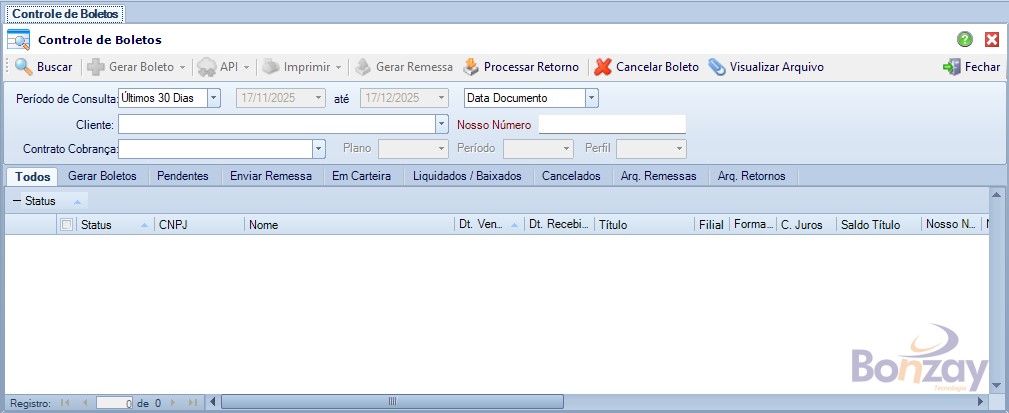Collapse the Status group panel toggle

[17, 201]
